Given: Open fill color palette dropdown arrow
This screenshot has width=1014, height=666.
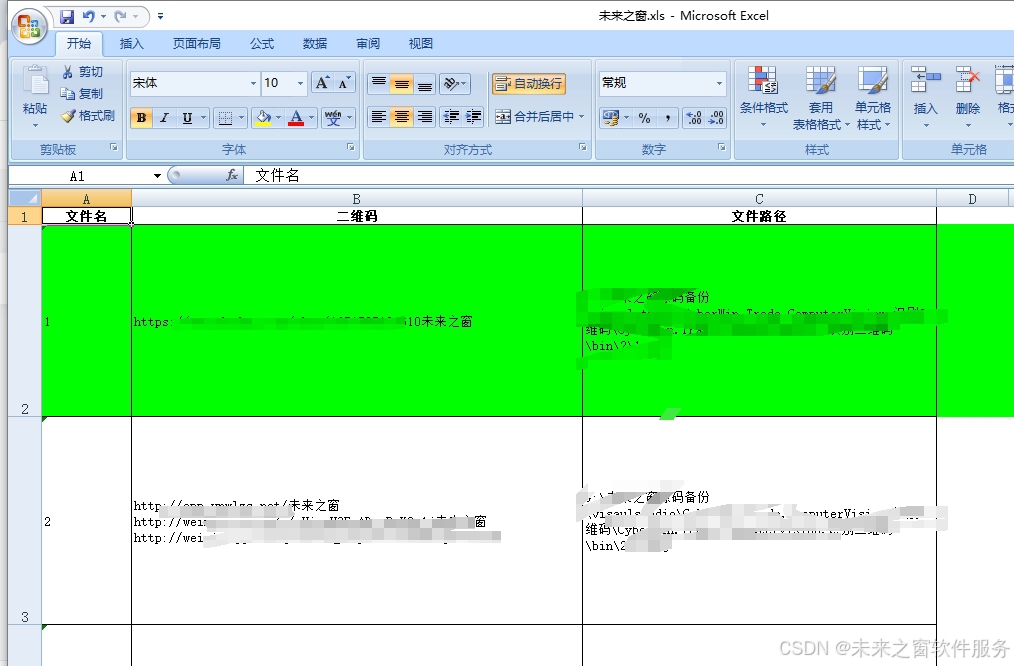Looking at the screenshot, I should tap(279, 118).
